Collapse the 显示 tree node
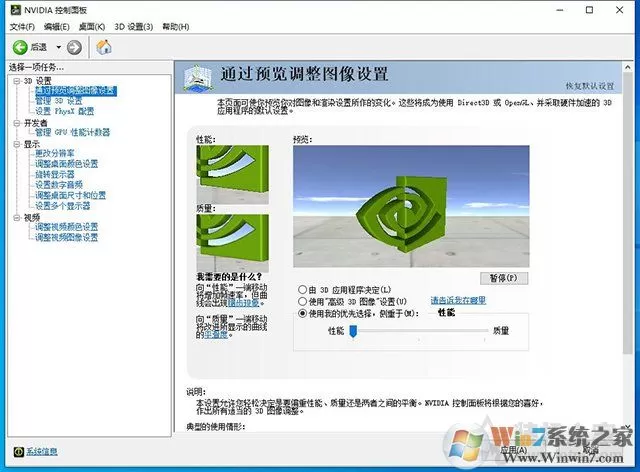Screen dimensions: 640x472 pyautogui.click(x=17, y=144)
